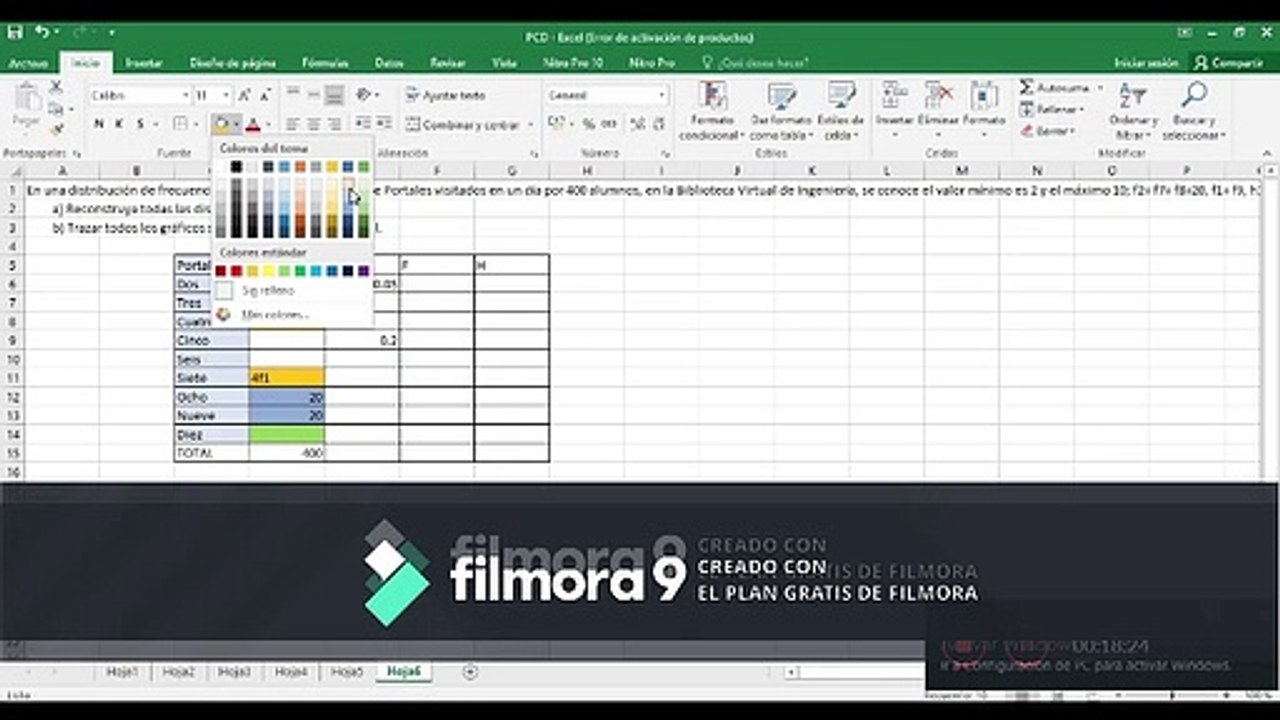Toggle bottom vertical alignment

click(x=334, y=95)
